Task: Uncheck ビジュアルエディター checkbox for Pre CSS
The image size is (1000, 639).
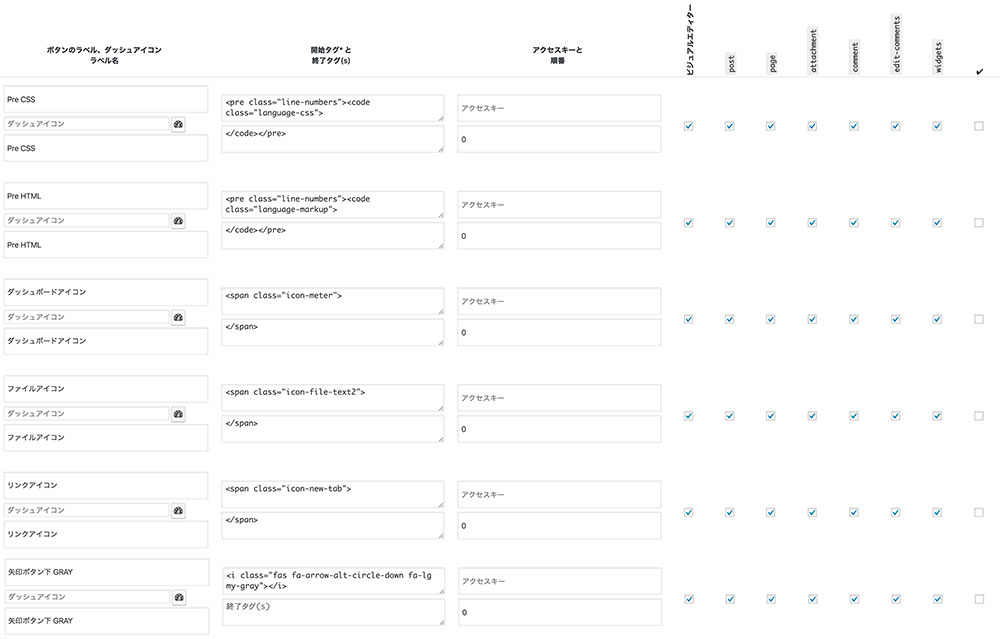Action: pyautogui.click(x=688, y=126)
